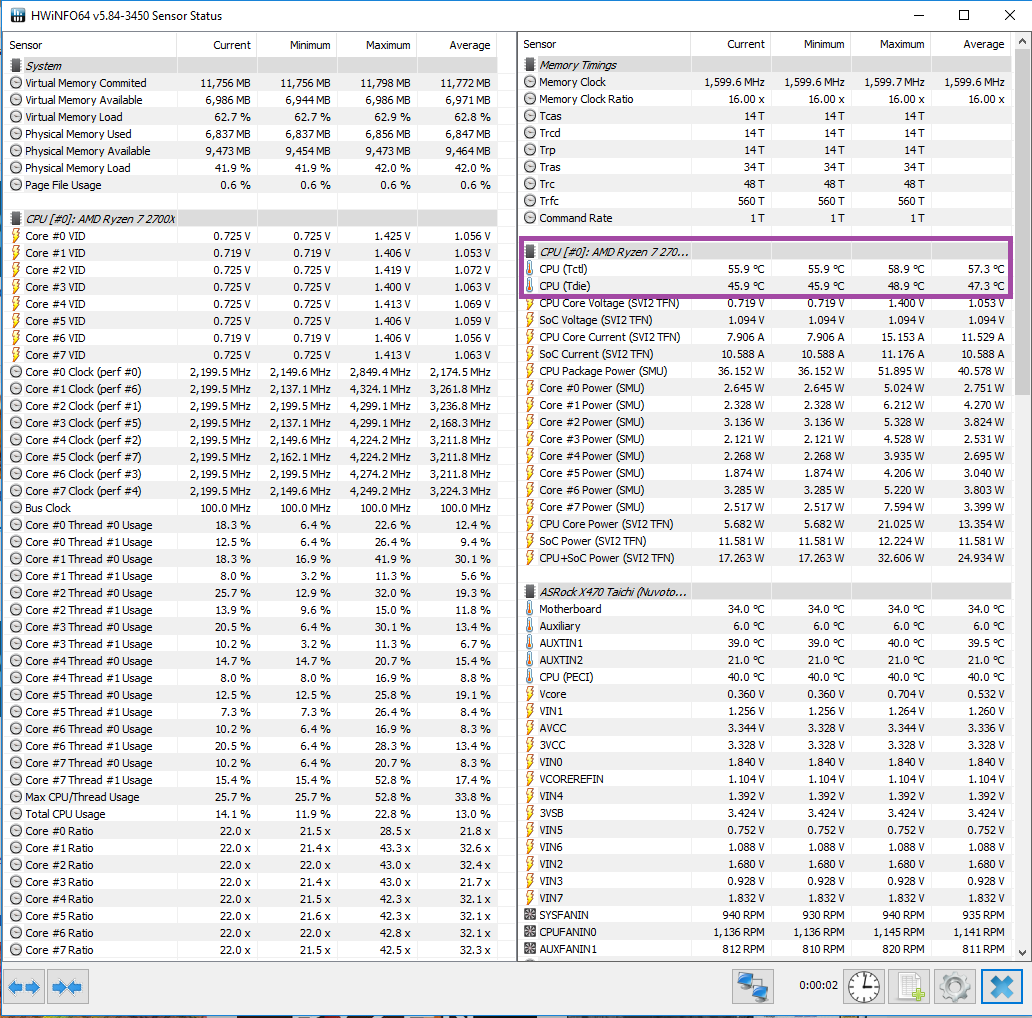The image size is (1032, 1018).
Task: Click the CPU (Tctl) thermometer icon
Action: [x=530, y=268]
